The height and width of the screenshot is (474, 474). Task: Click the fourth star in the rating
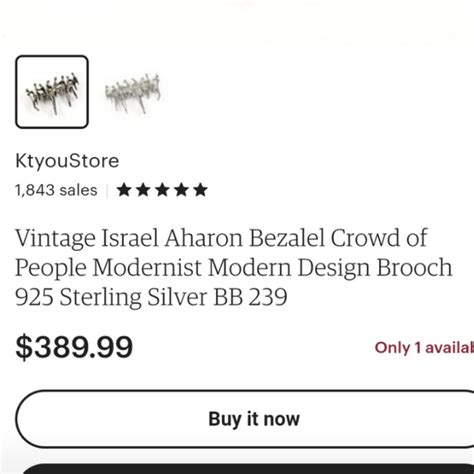tap(182, 190)
